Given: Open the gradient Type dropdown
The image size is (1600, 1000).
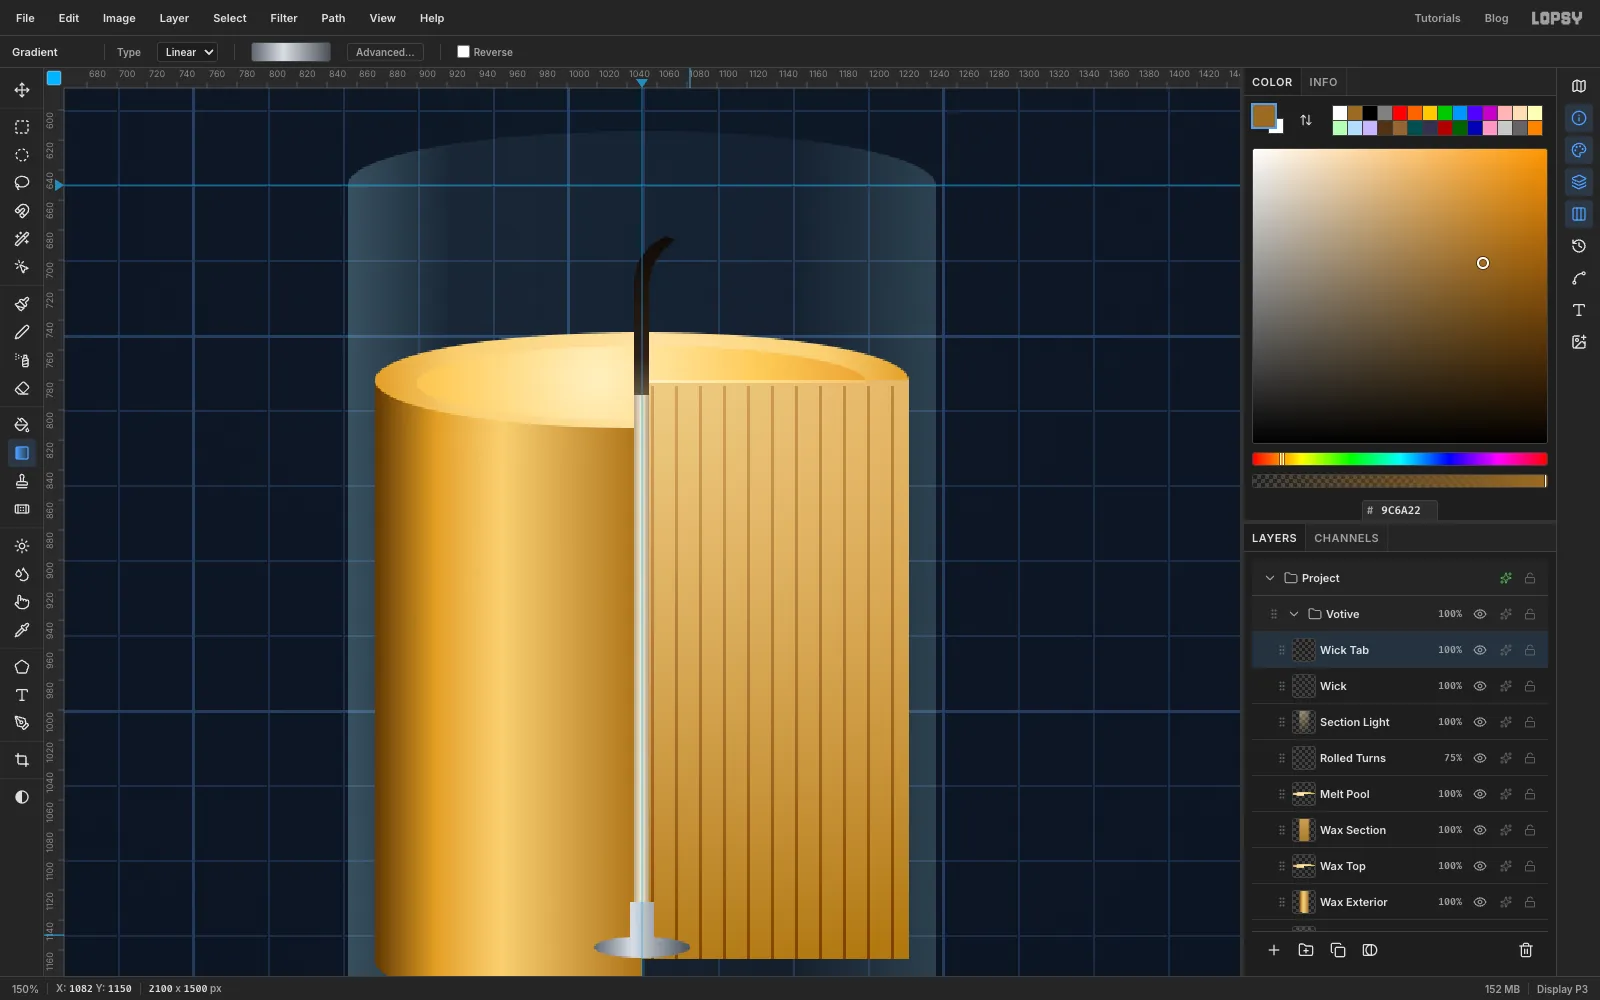Looking at the screenshot, I should 188,52.
